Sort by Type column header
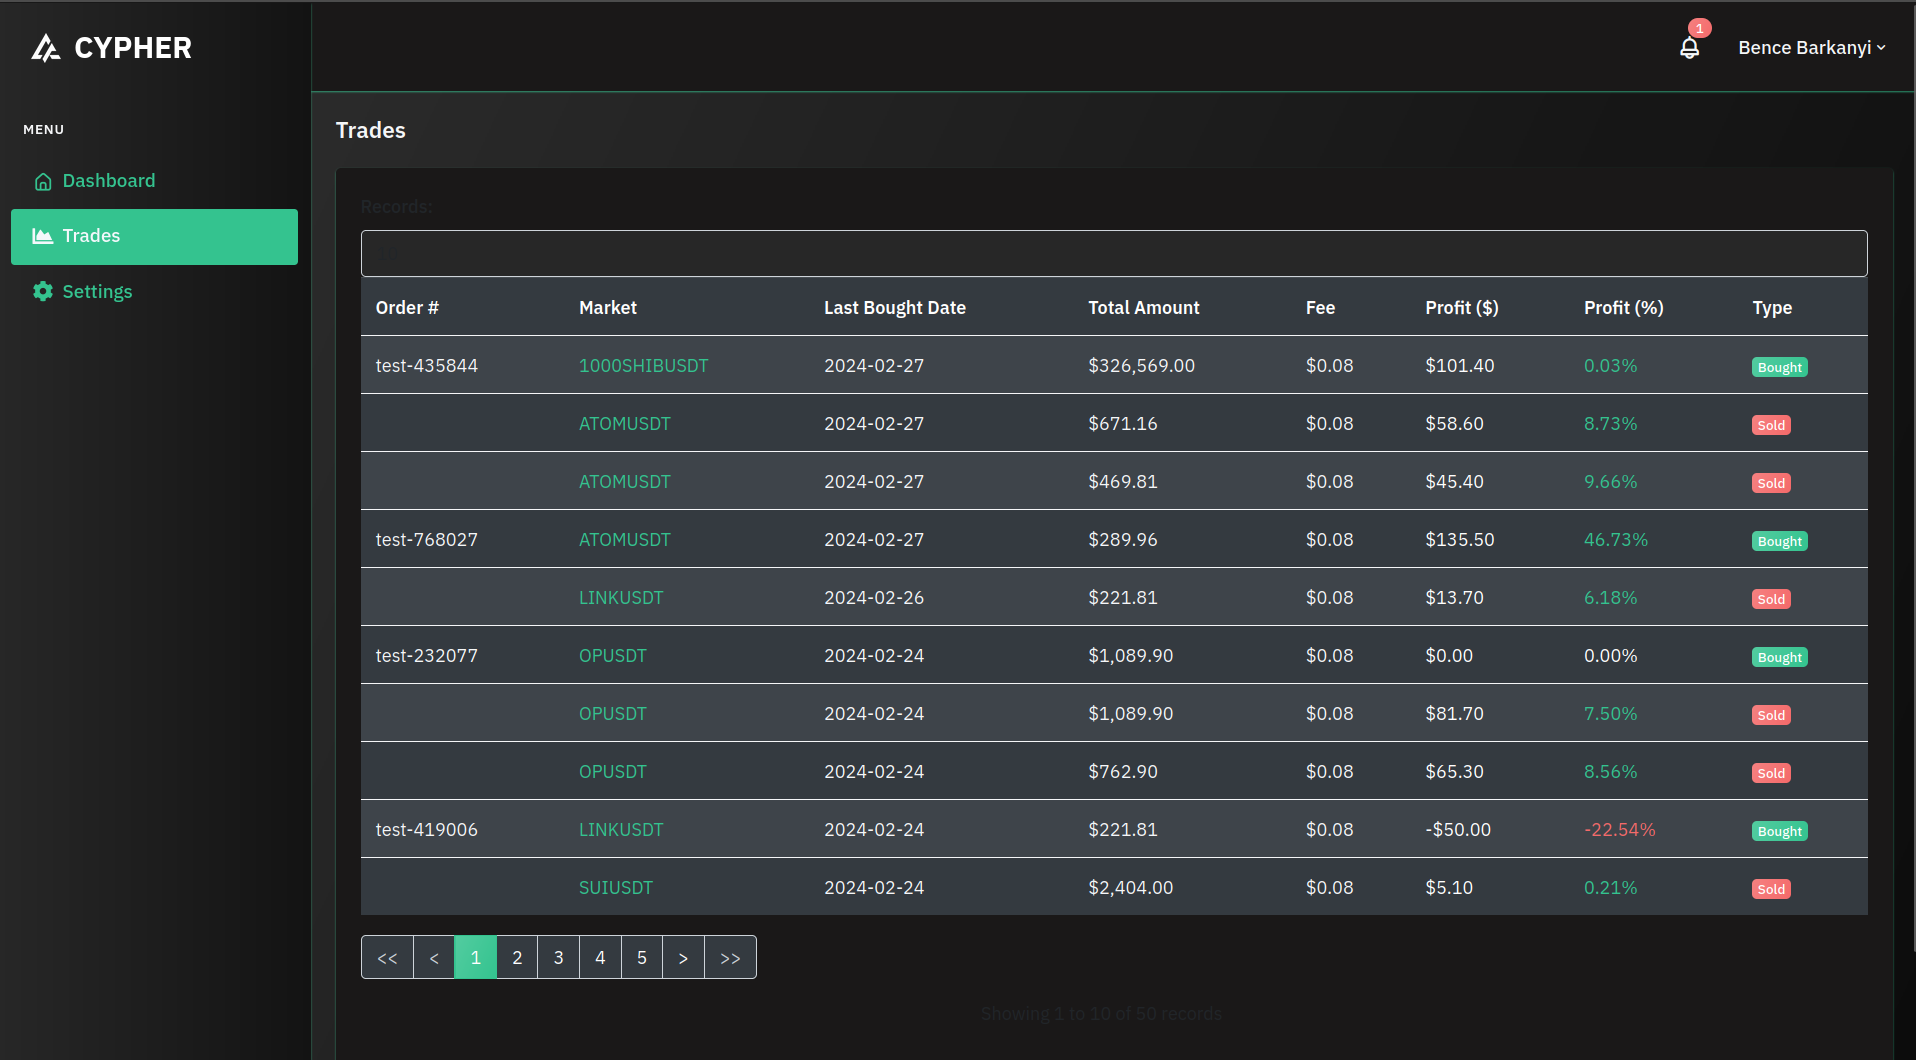 (1771, 308)
